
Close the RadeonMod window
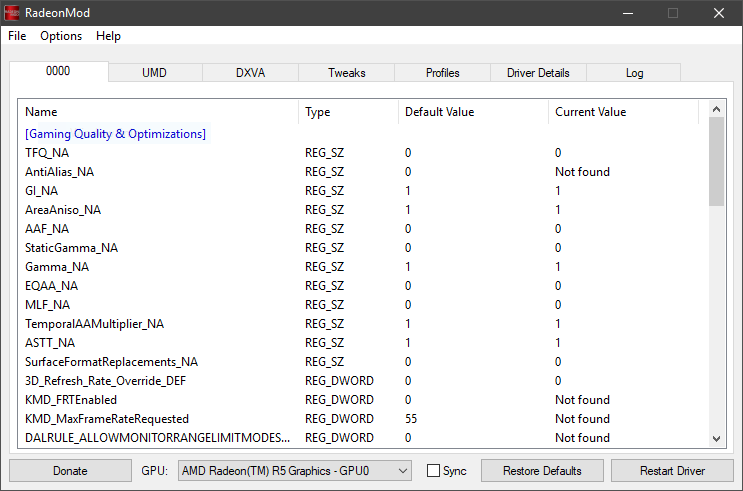coord(719,13)
